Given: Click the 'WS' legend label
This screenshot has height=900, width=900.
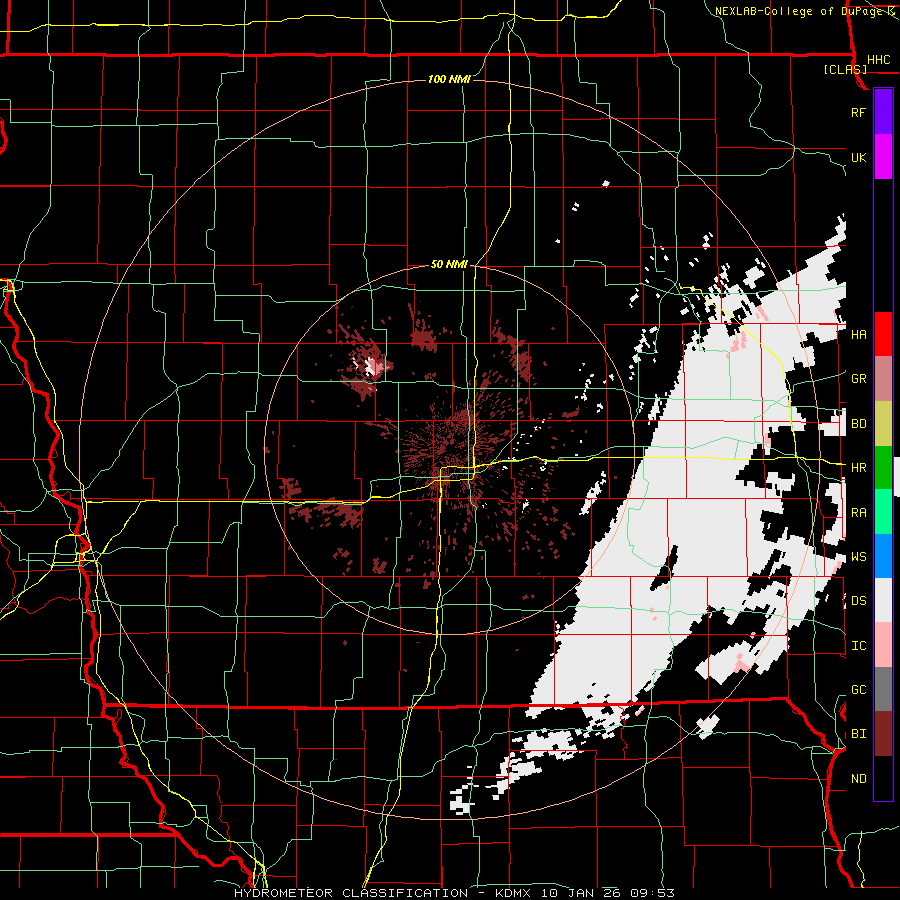Looking at the screenshot, I should point(858,557).
